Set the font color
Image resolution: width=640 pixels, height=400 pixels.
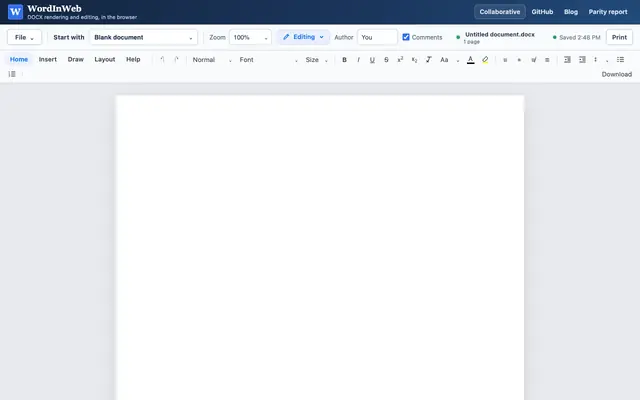tap(471, 60)
